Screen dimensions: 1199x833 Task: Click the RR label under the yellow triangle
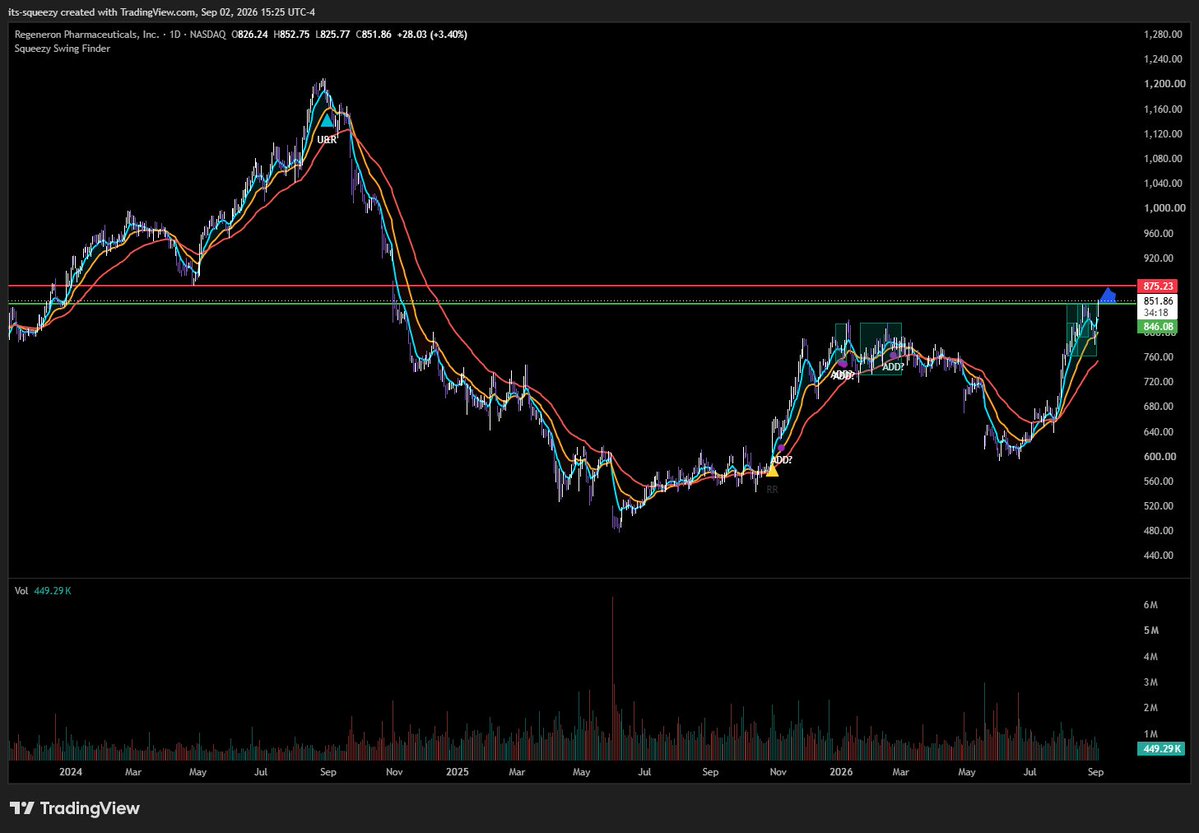coord(772,490)
